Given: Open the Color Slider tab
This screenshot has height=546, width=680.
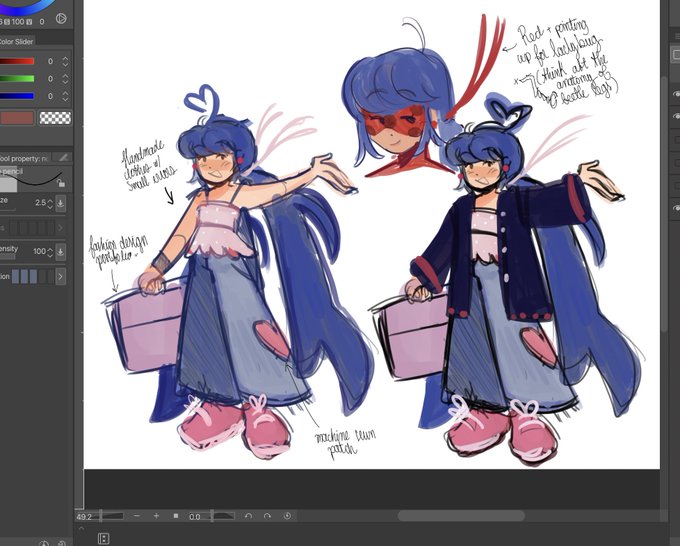Looking at the screenshot, I should (16, 42).
